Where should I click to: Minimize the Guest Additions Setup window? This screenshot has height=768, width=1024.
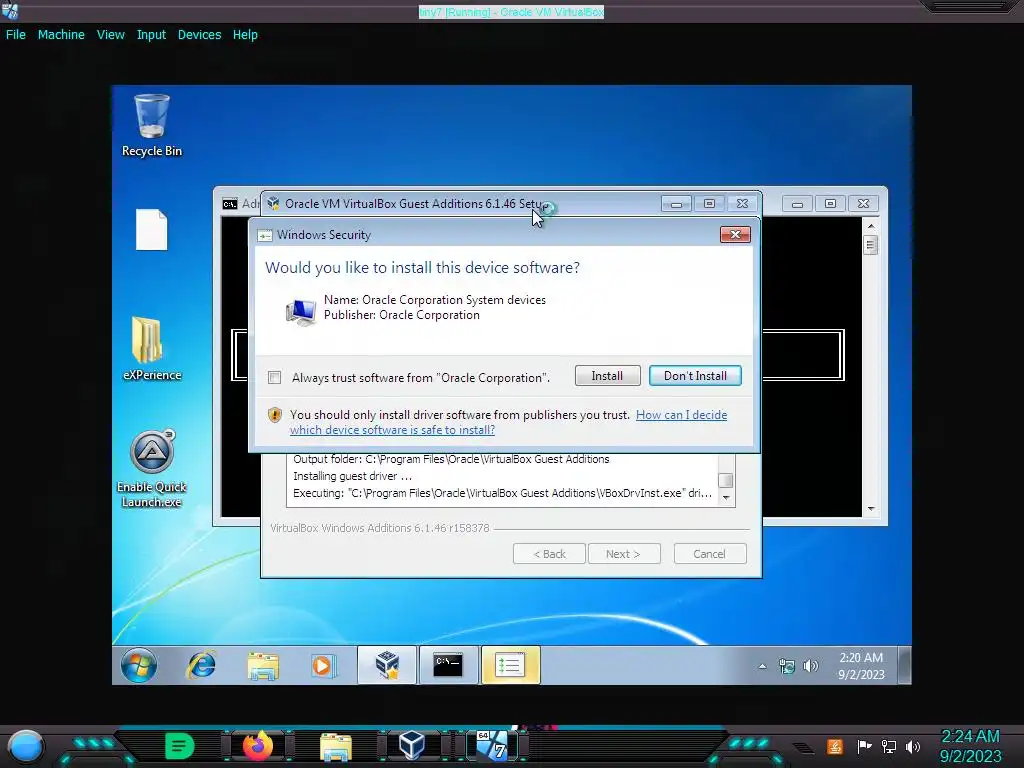tap(676, 204)
